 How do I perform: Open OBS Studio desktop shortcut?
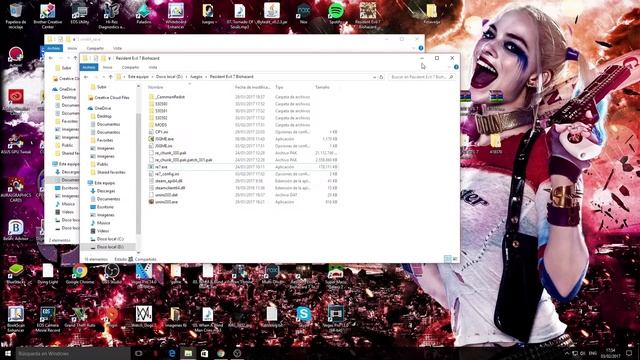point(112,274)
